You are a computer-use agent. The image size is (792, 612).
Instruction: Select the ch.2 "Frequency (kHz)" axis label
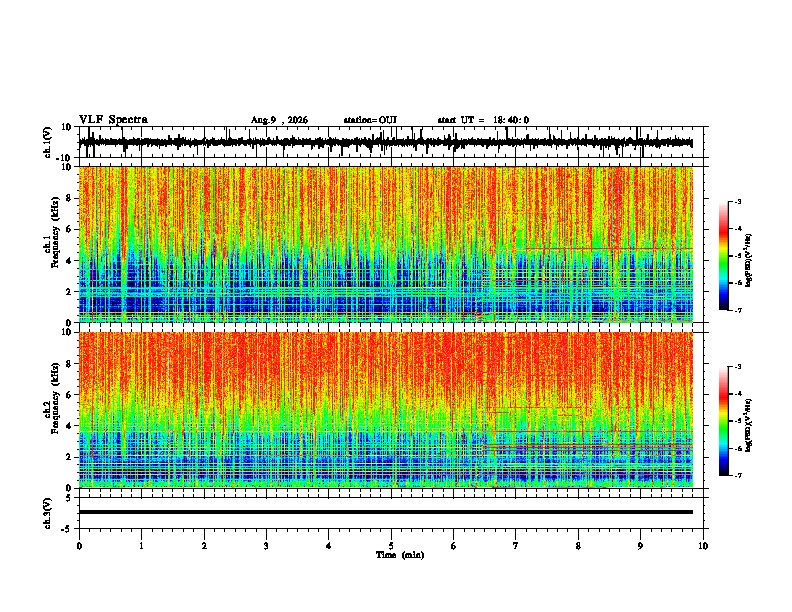[56, 398]
